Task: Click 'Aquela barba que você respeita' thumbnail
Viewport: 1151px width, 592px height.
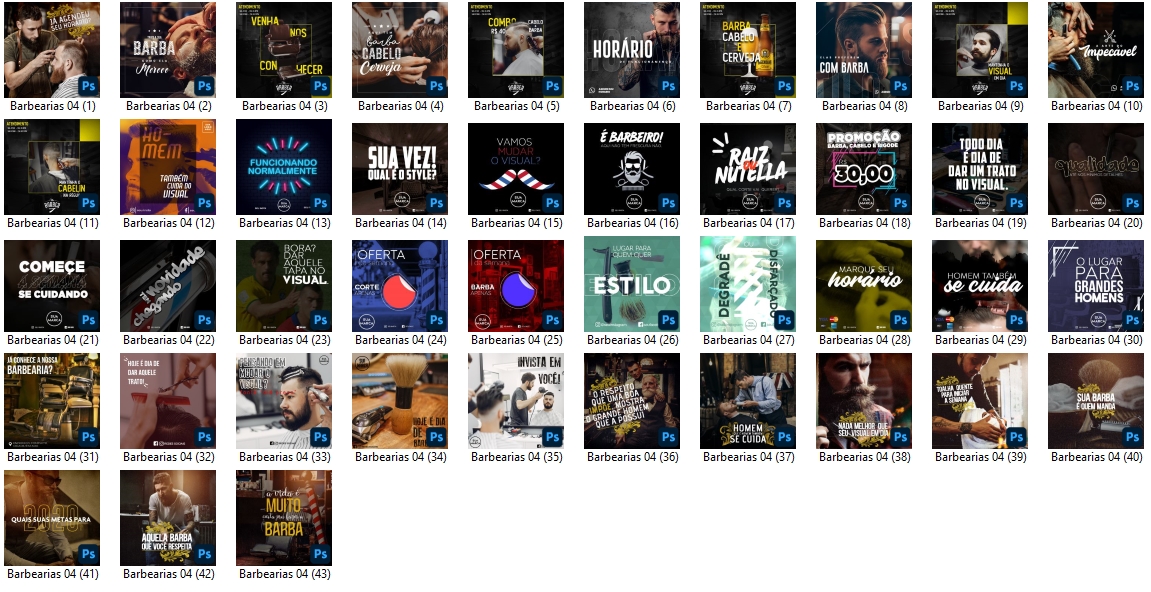Action: coord(168,519)
